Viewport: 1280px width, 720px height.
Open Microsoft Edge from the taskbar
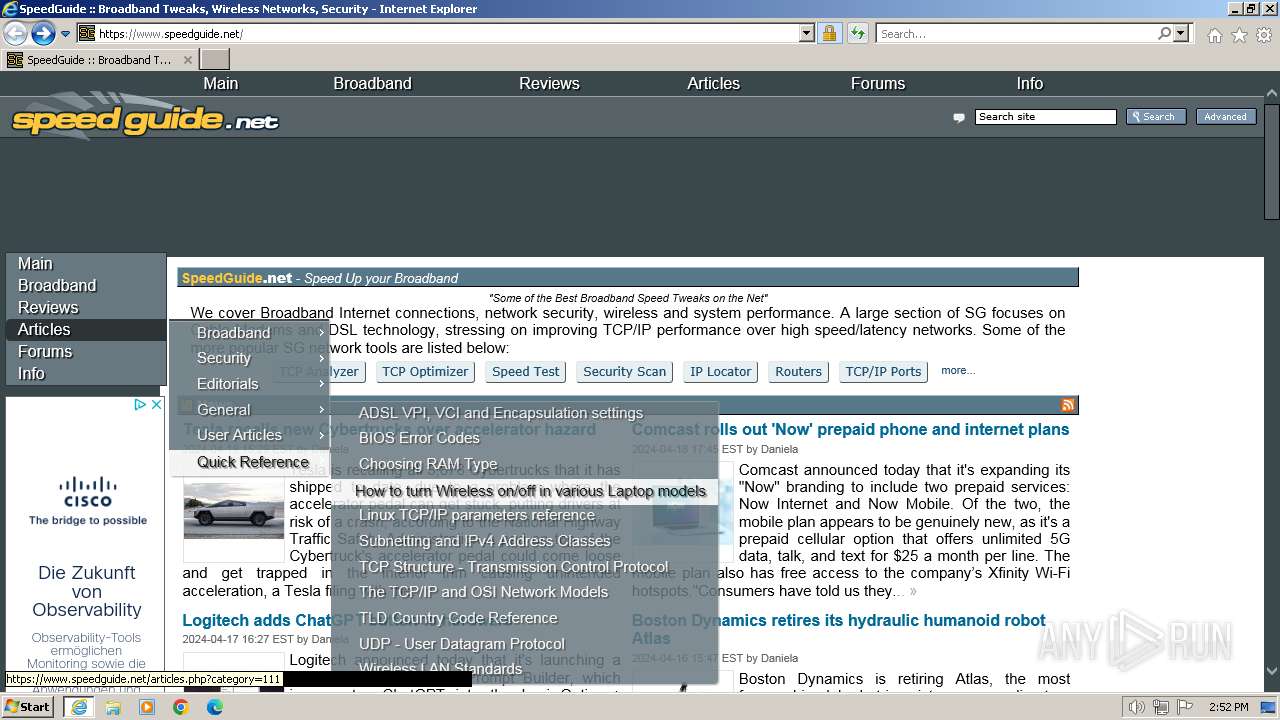point(214,707)
